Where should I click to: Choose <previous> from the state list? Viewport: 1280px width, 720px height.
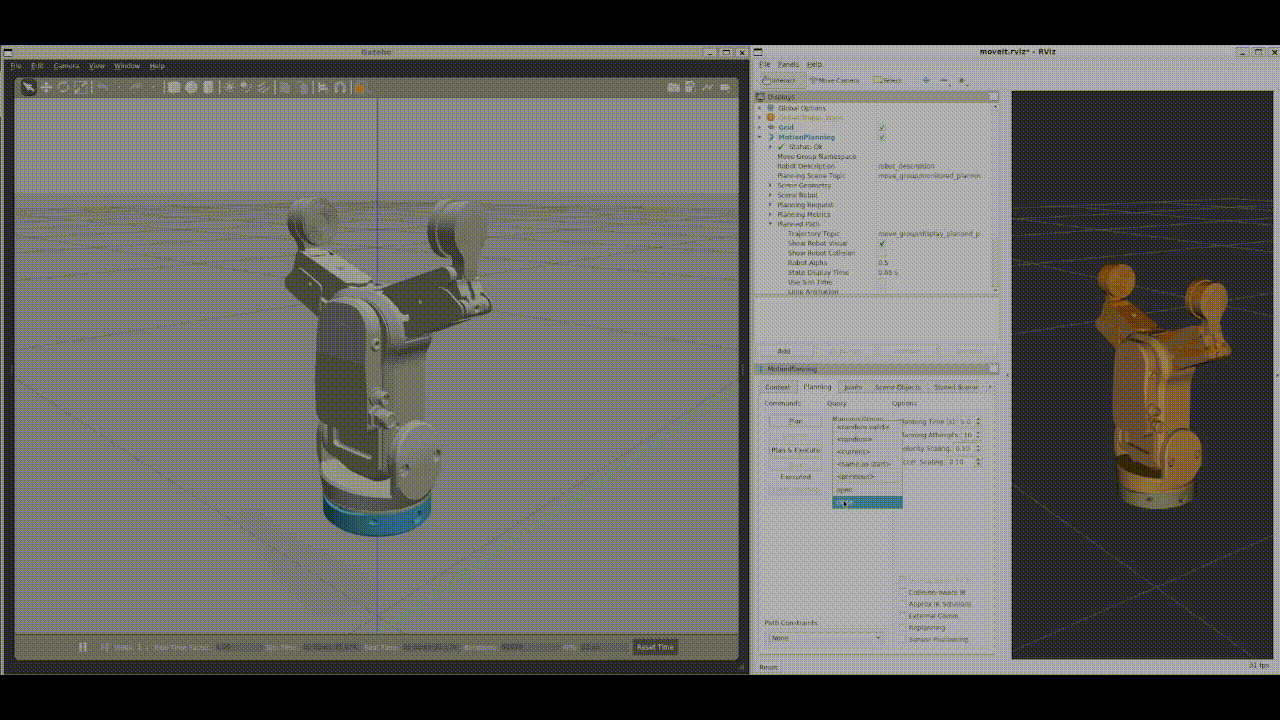pyautogui.click(x=867, y=476)
